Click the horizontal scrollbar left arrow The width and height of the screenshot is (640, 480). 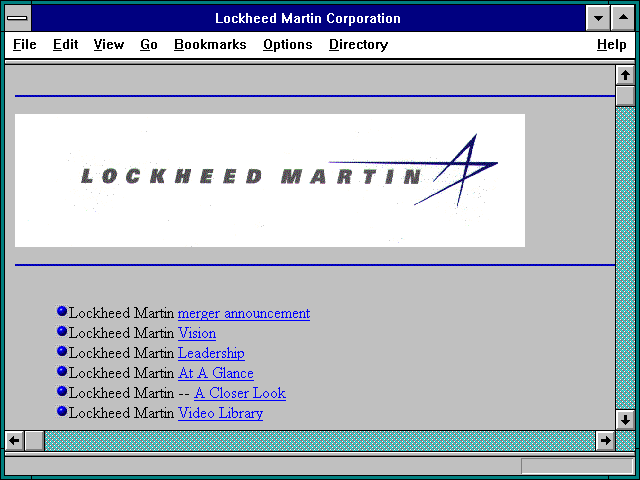coord(14,441)
